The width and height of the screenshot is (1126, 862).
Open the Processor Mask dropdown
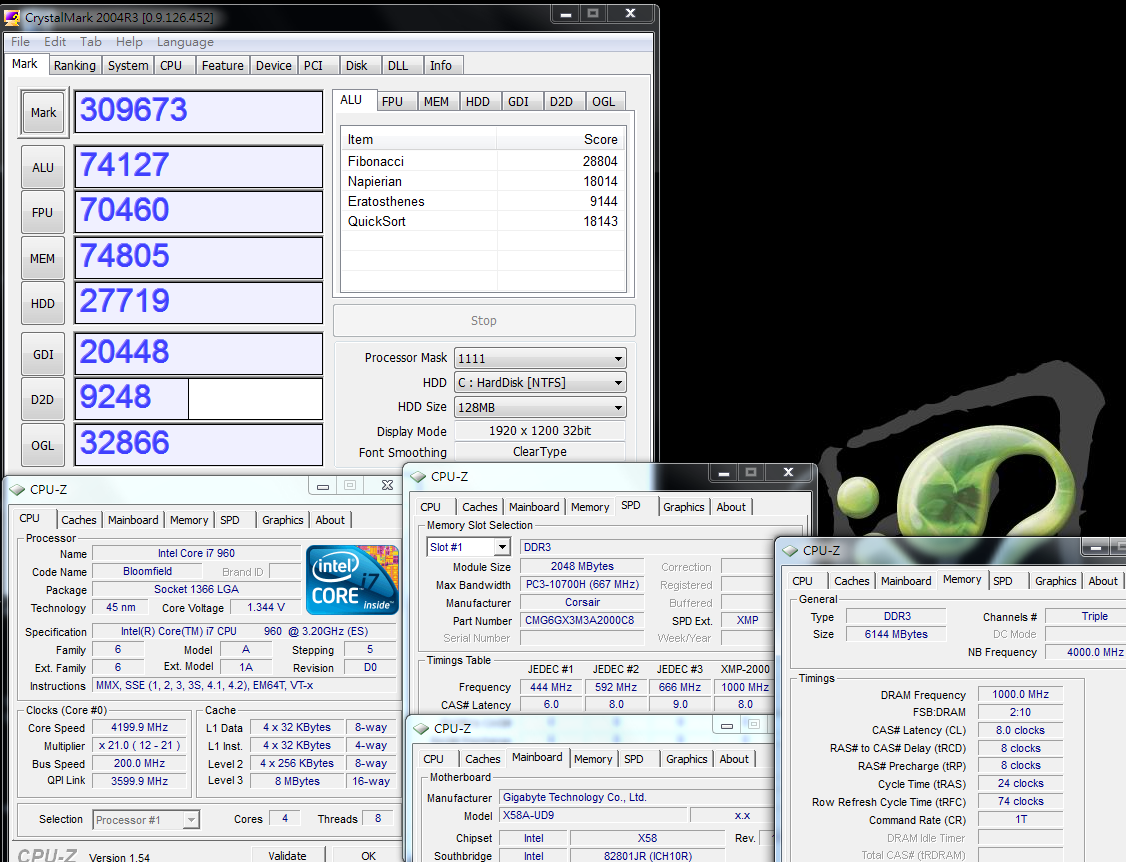tap(540, 358)
